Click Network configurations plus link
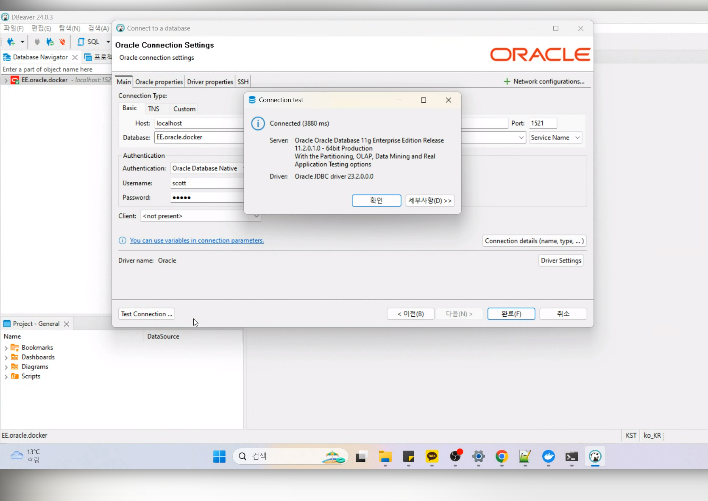Screen dimensions: 708x501 tap(544, 81)
